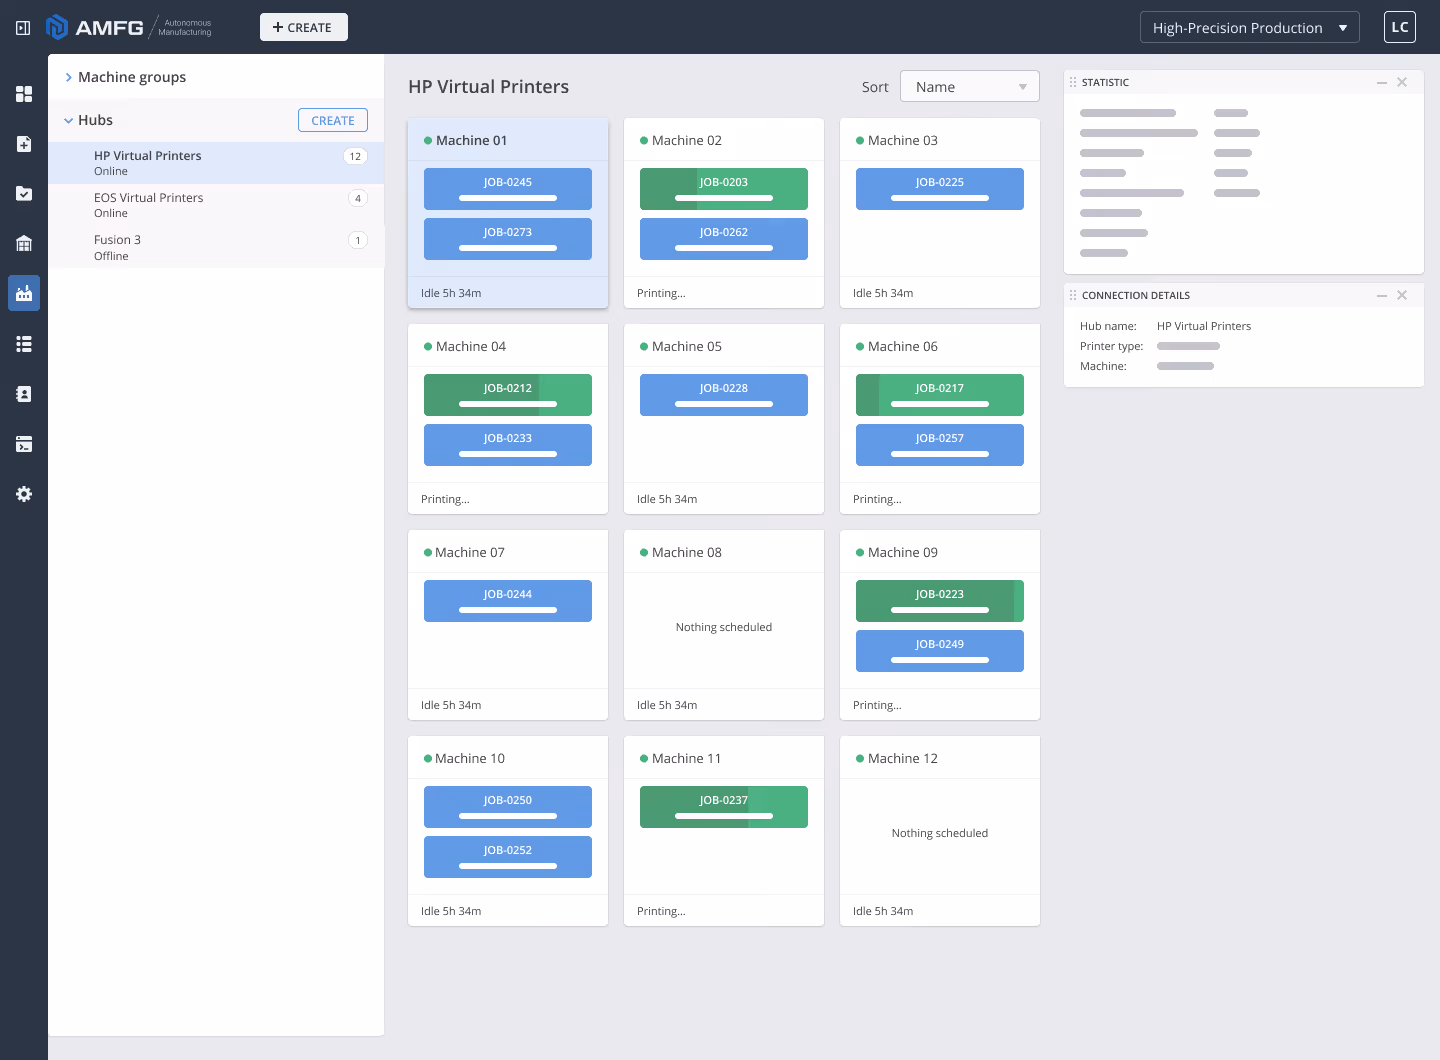Open job JOB-0273 on Machine 01
This screenshot has height=1060, width=1440.
[508, 239]
